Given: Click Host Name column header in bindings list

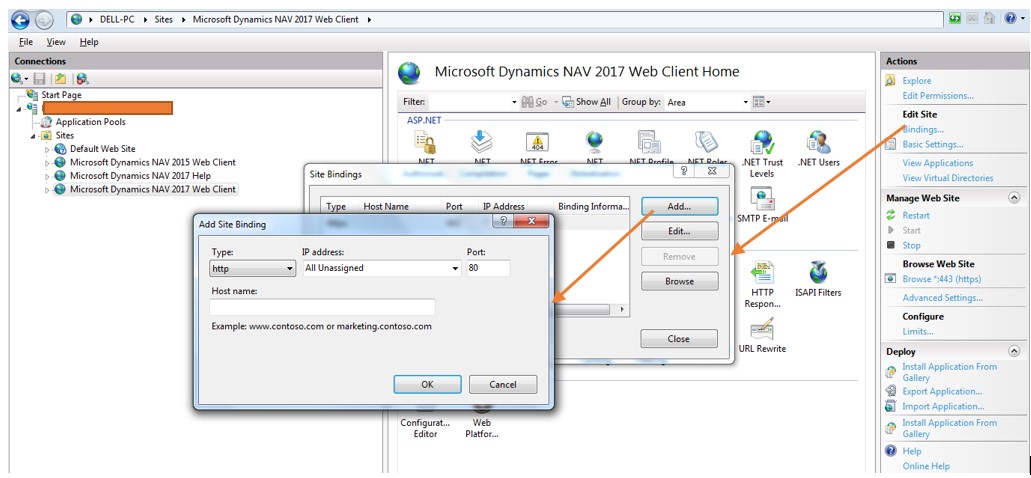Looking at the screenshot, I should click(386, 206).
